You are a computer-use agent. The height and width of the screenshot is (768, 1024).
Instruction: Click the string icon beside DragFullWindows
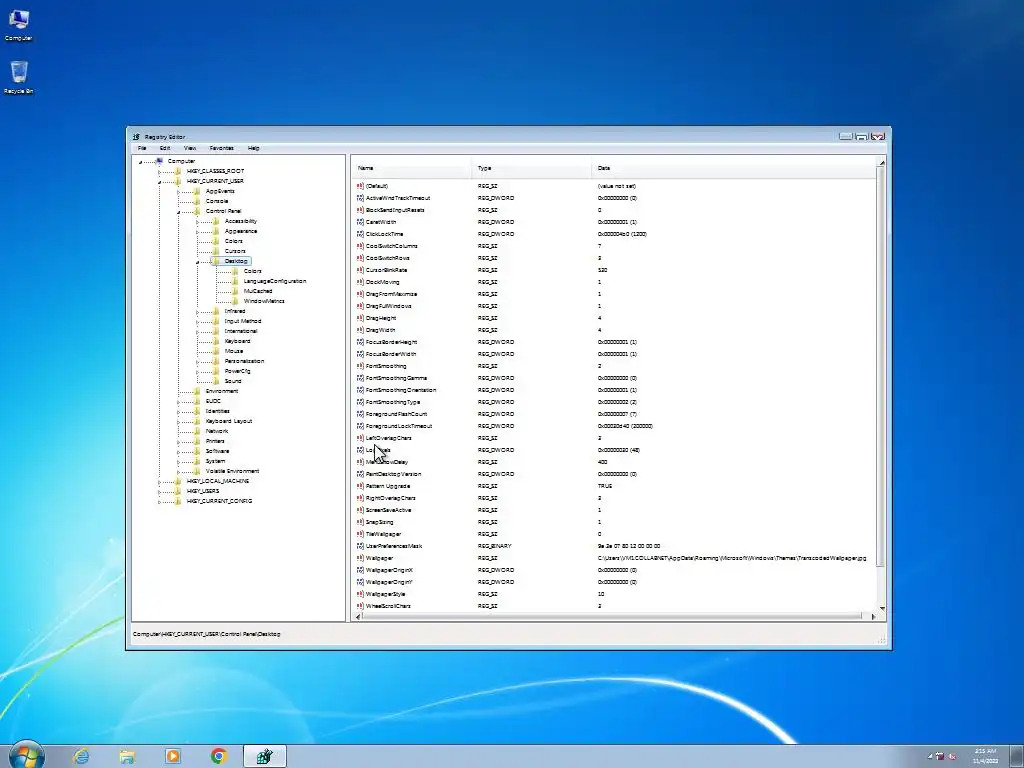tap(360, 306)
